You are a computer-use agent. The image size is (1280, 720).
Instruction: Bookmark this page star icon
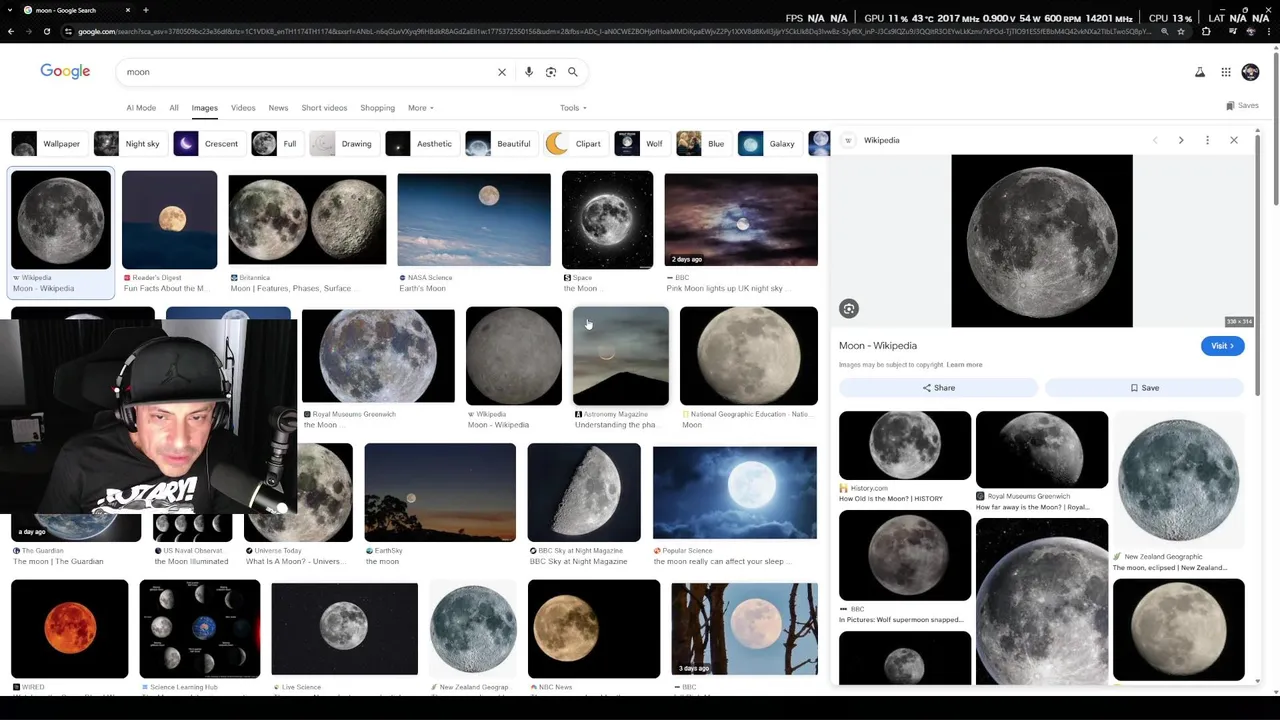[1181, 31]
